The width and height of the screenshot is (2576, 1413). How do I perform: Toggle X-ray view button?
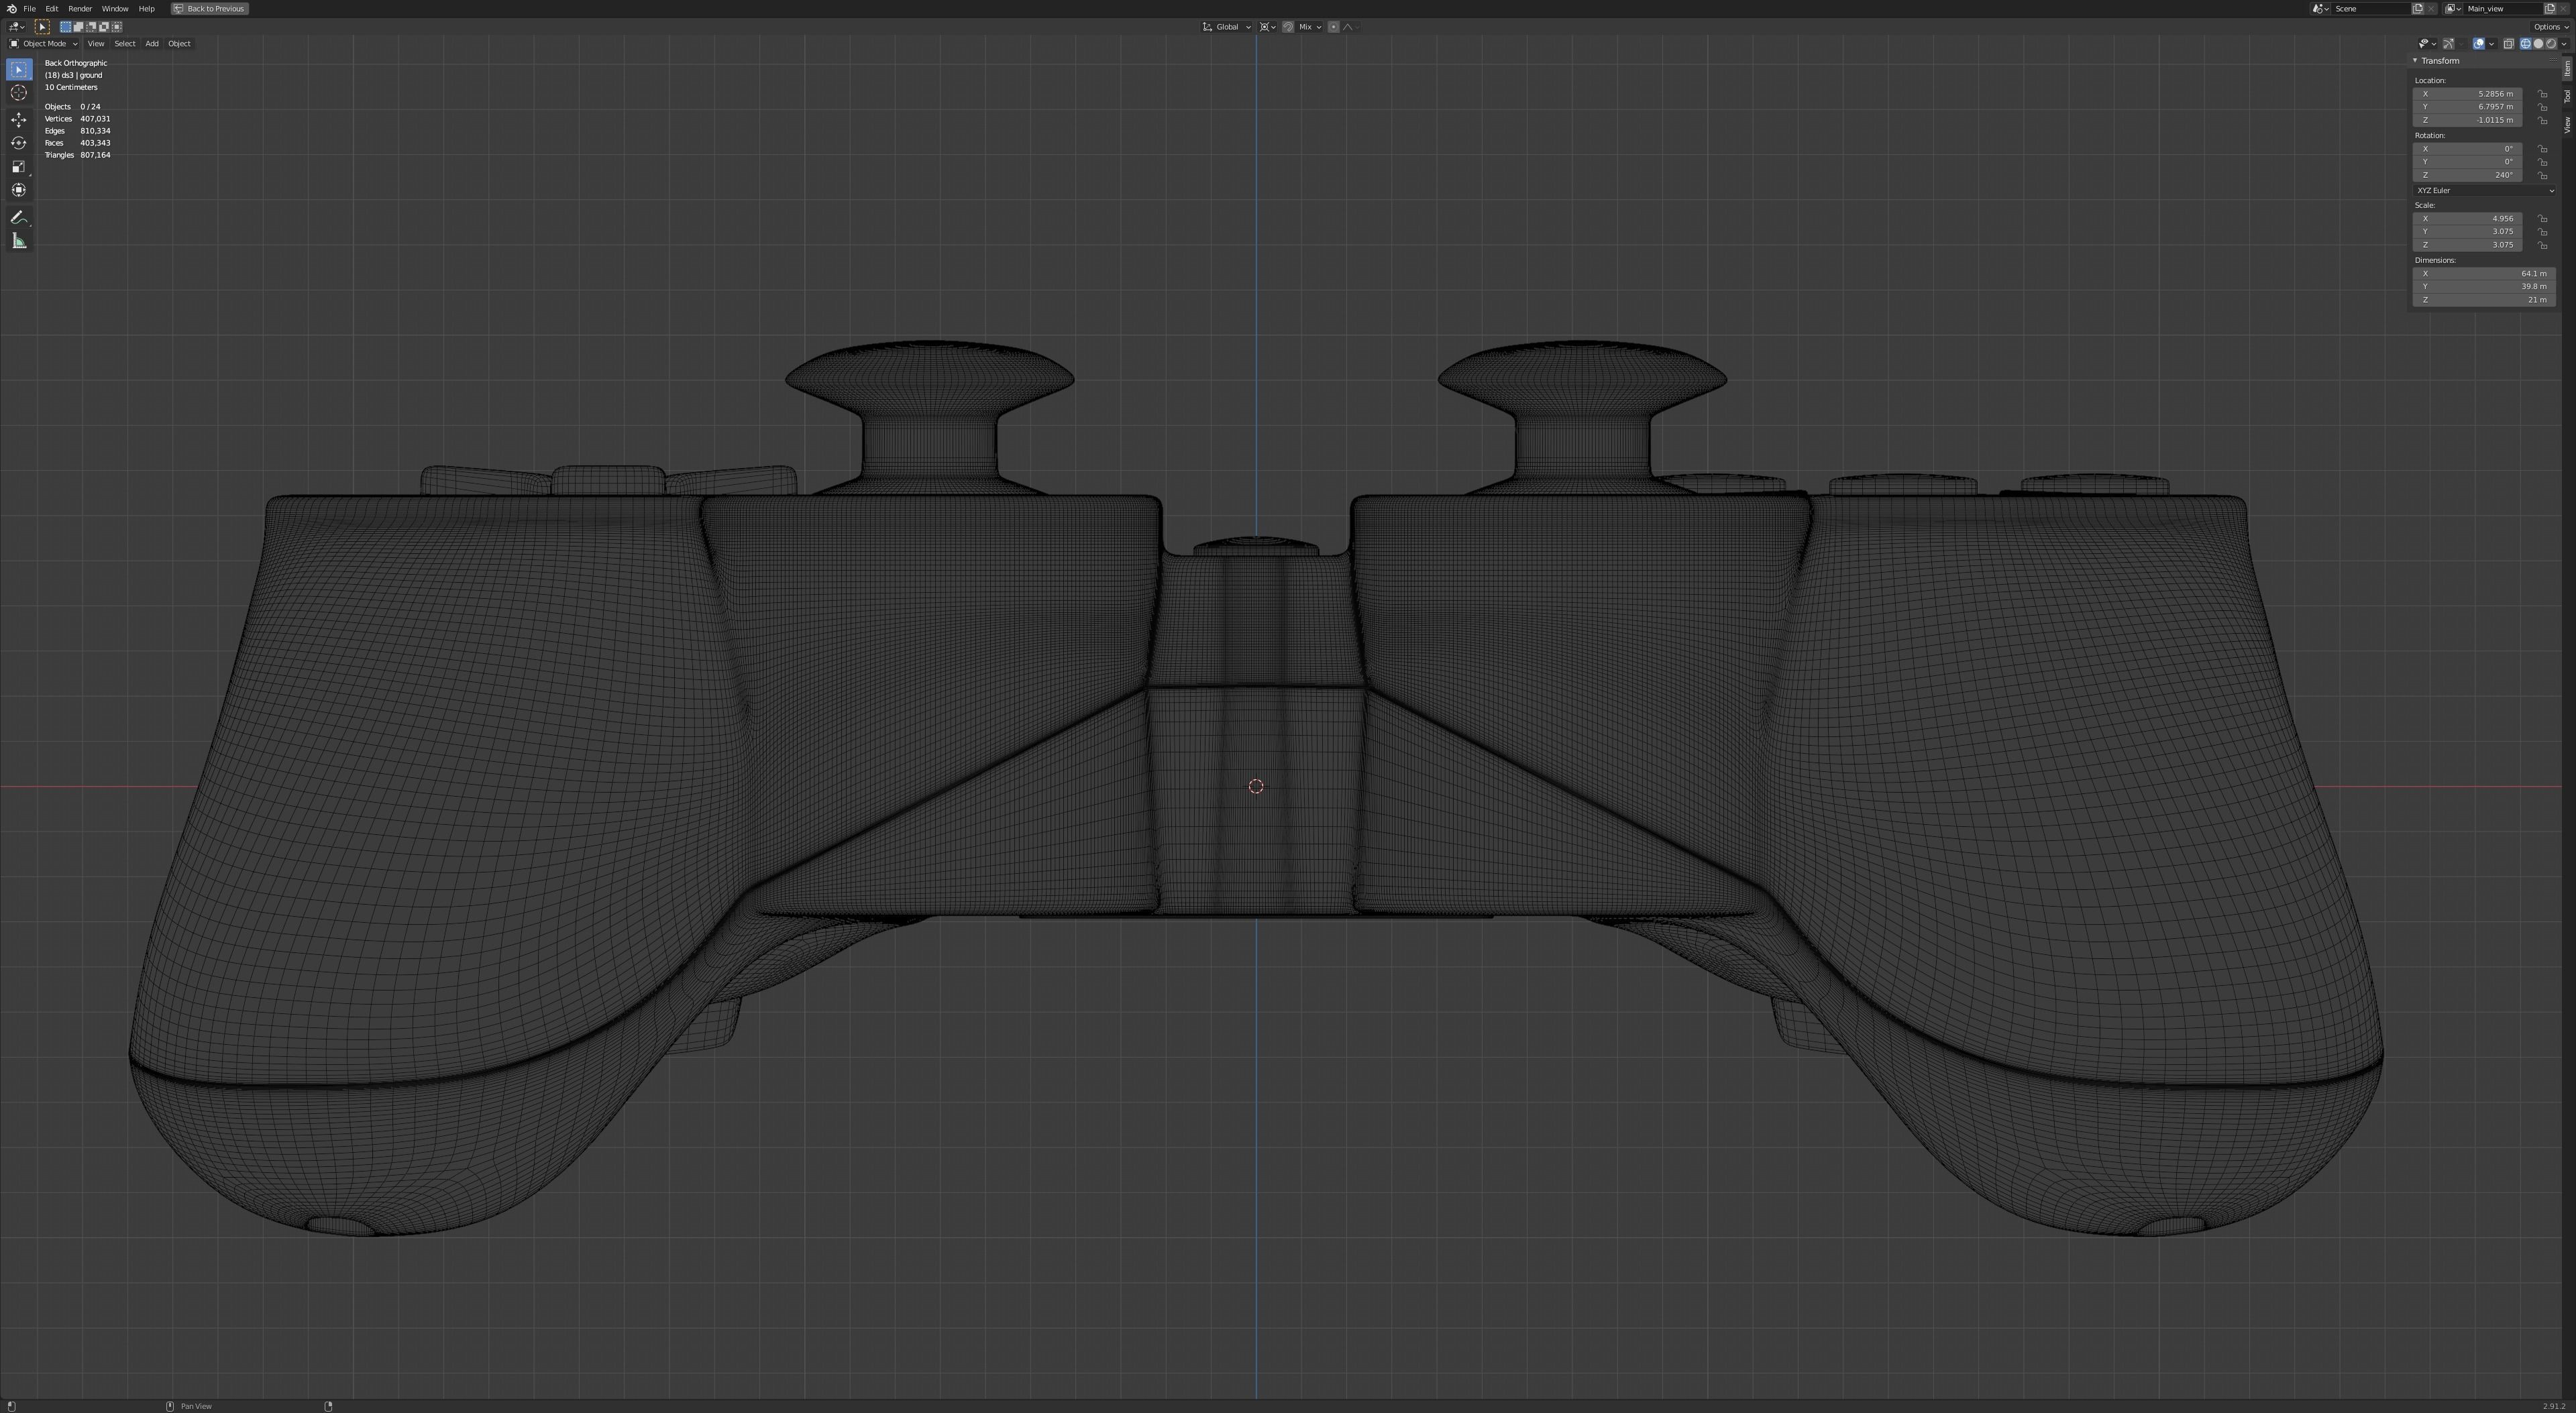pos(2508,44)
